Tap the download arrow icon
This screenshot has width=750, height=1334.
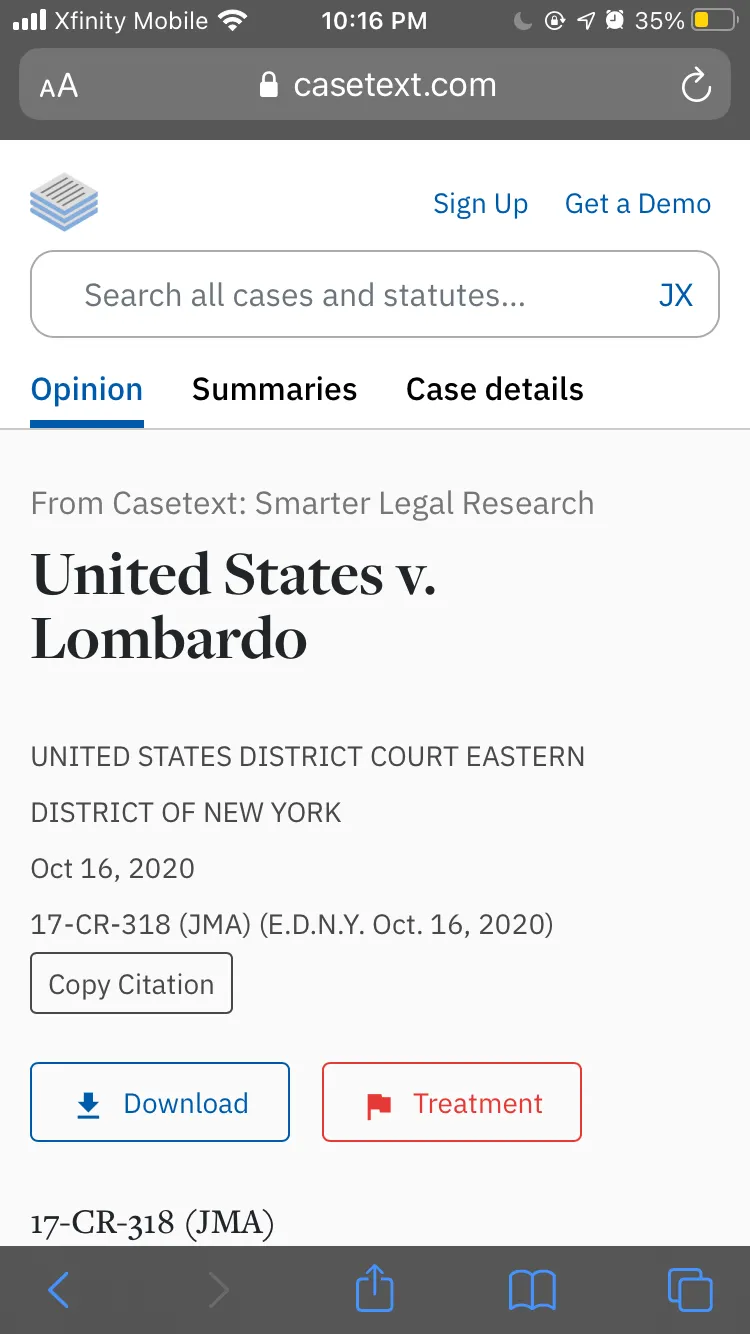coord(89,1104)
